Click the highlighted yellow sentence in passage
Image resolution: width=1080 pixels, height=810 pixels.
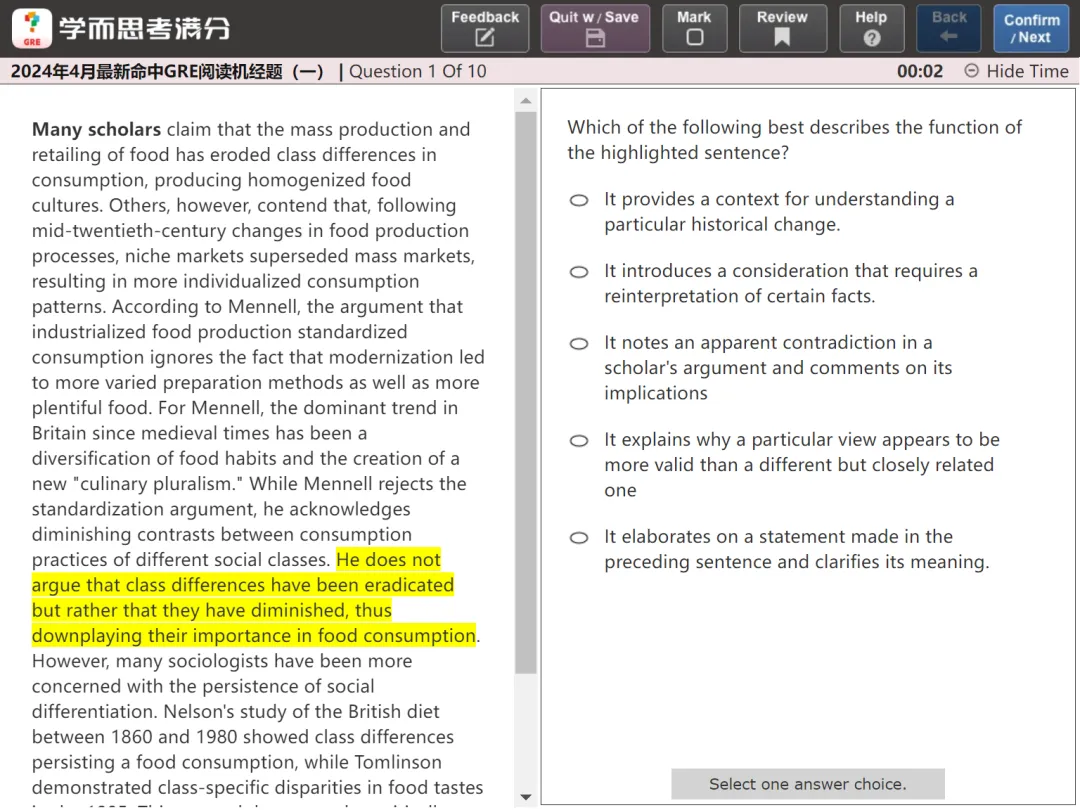point(242,598)
